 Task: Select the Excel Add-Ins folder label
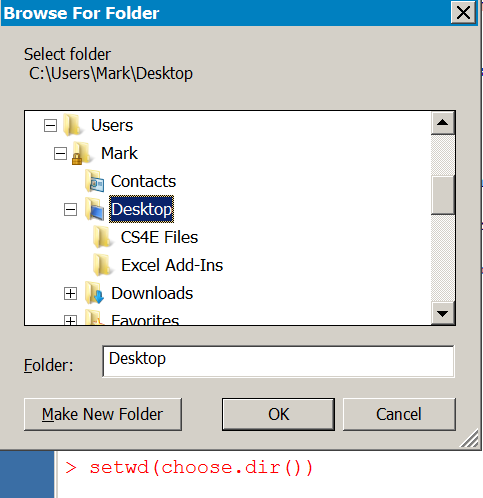point(172,265)
